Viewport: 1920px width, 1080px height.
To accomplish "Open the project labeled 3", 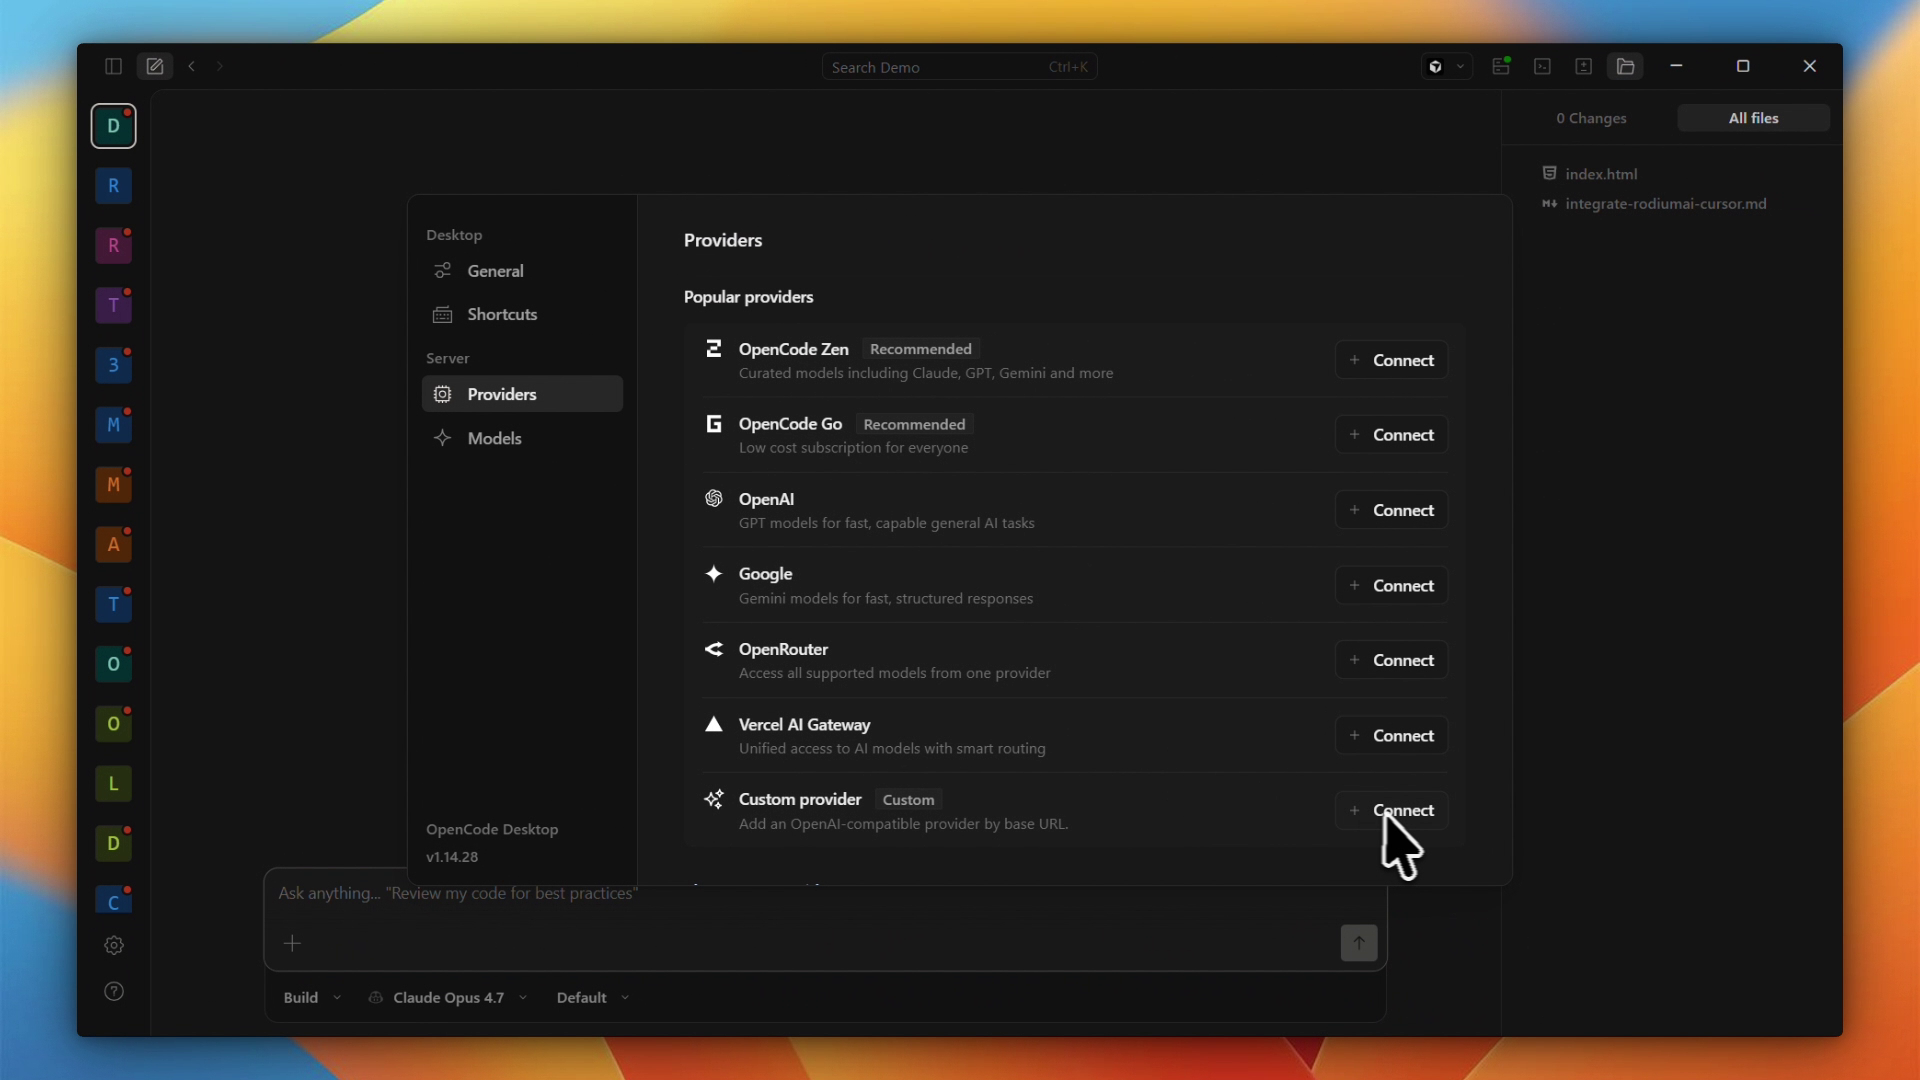I will pos(113,365).
